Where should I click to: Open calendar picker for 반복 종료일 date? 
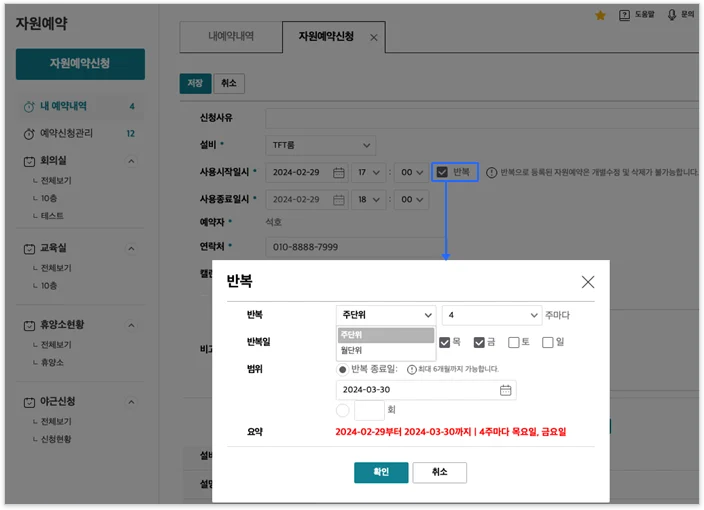pyautogui.click(x=505, y=390)
